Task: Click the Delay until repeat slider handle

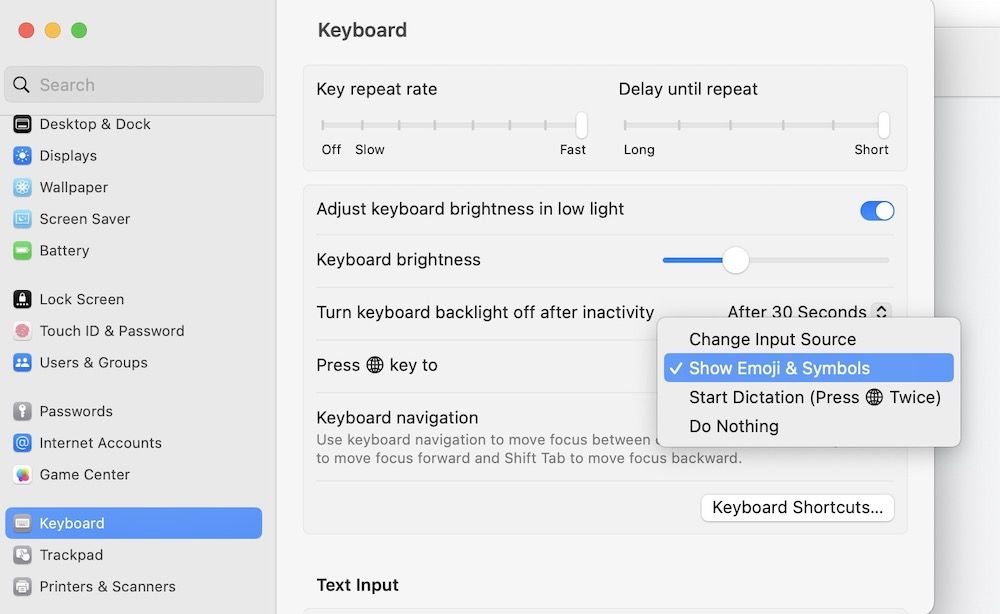Action: [x=884, y=126]
